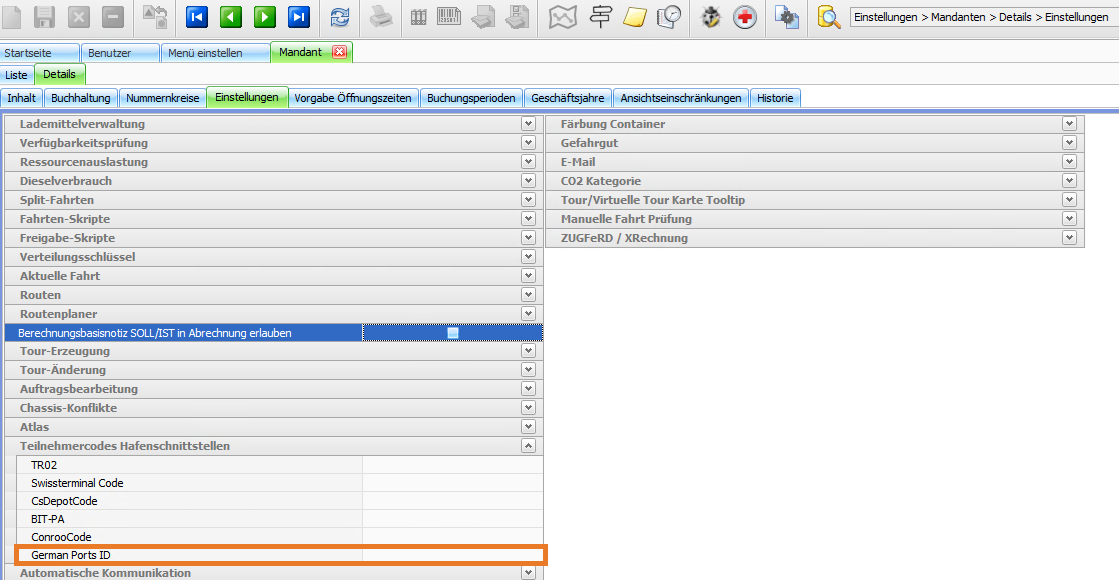Expand the ZUGFeRD / XRechnung section
Screen dimensions: 1119x580
pyautogui.click(x=1069, y=238)
